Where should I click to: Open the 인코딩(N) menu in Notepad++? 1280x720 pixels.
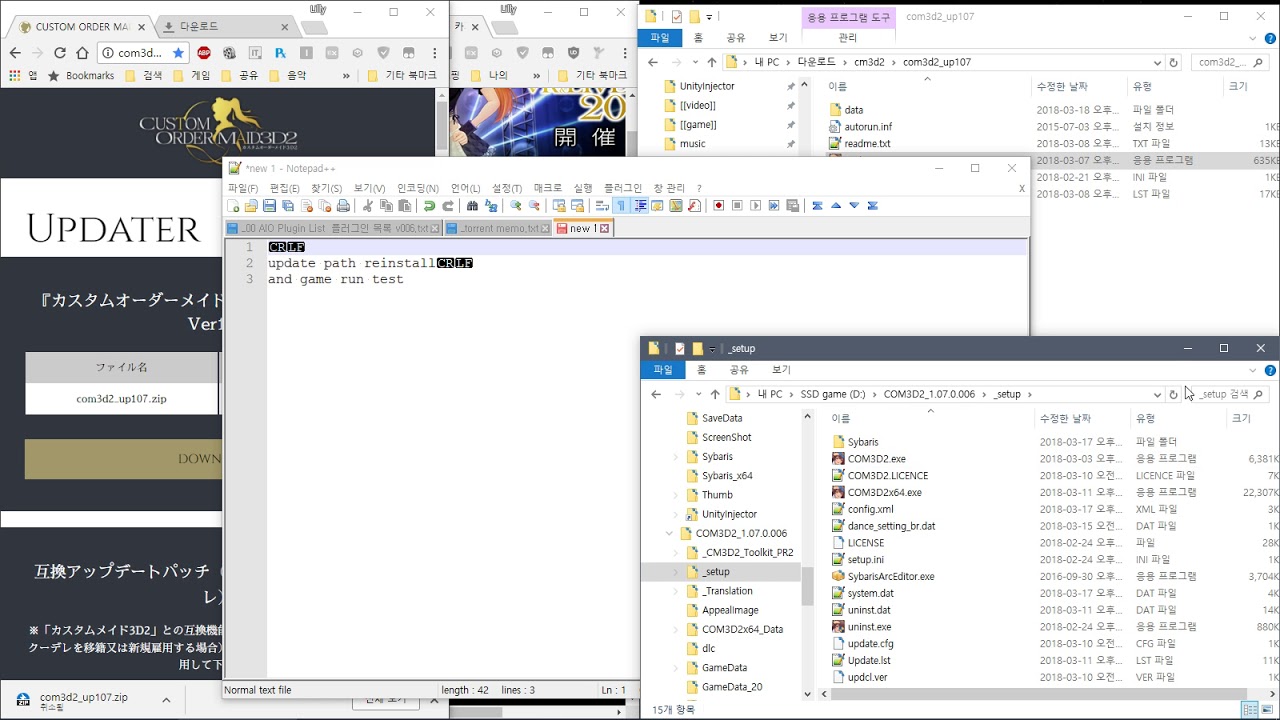tap(418, 188)
